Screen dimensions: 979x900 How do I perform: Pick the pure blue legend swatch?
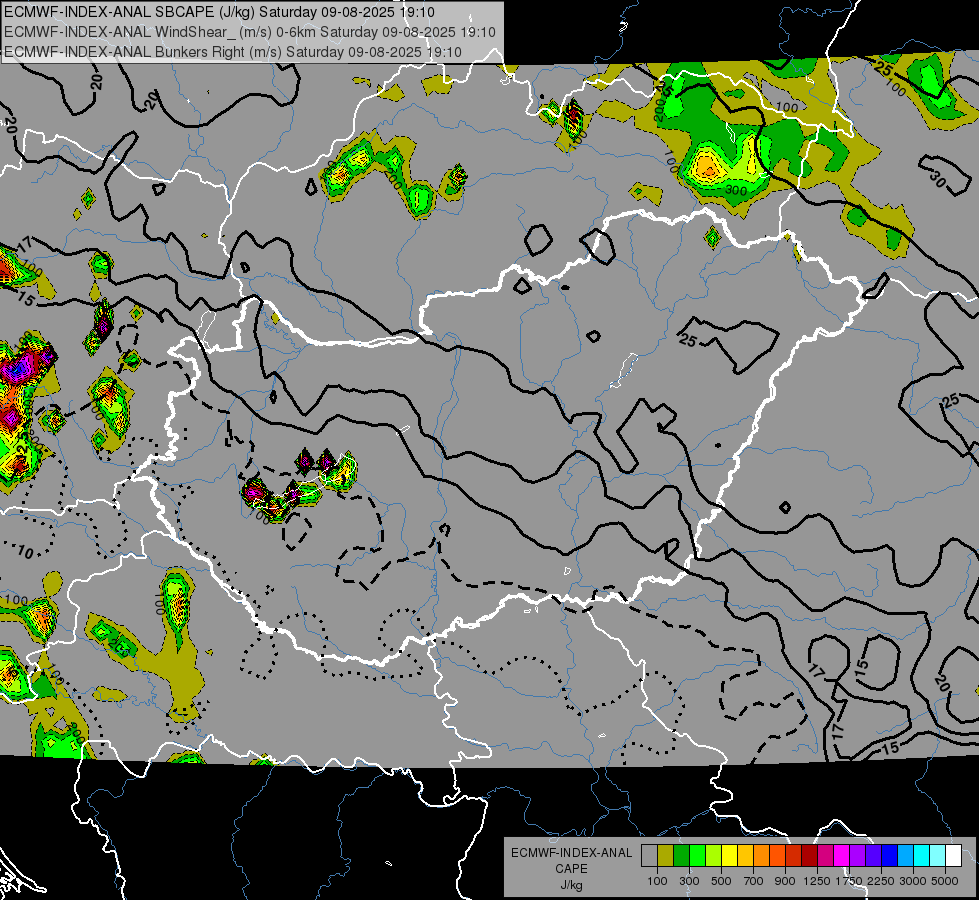pyautogui.click(x=890, y=856)
